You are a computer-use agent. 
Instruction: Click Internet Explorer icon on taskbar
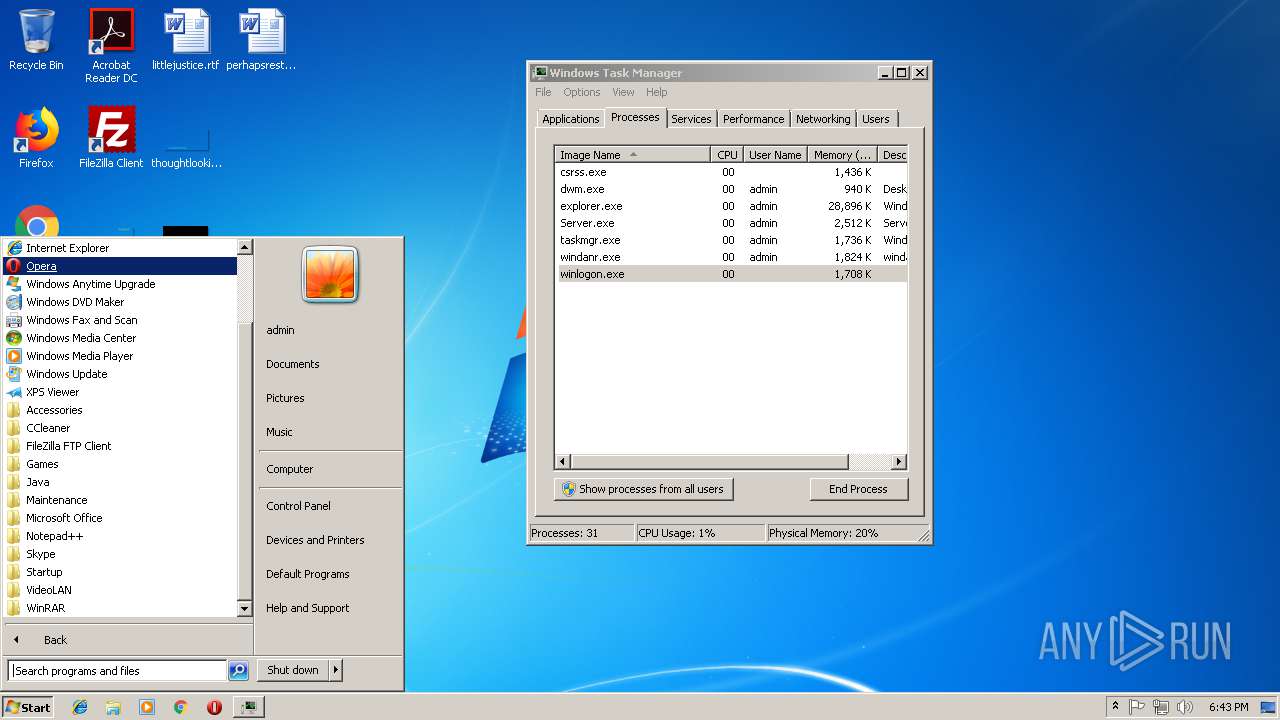(x=80, y=707)
